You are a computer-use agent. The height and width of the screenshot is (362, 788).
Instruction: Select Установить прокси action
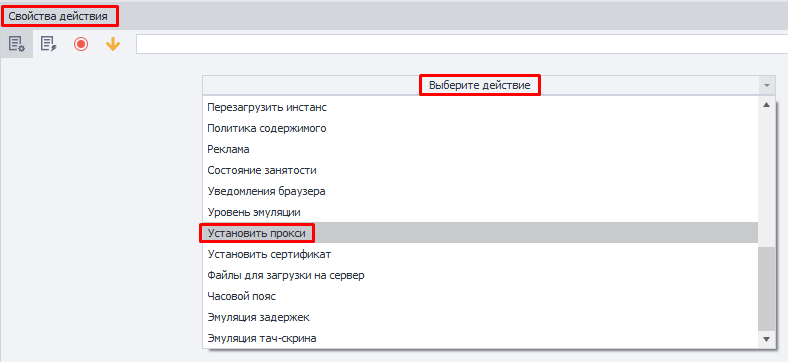(x=480, y=233)
